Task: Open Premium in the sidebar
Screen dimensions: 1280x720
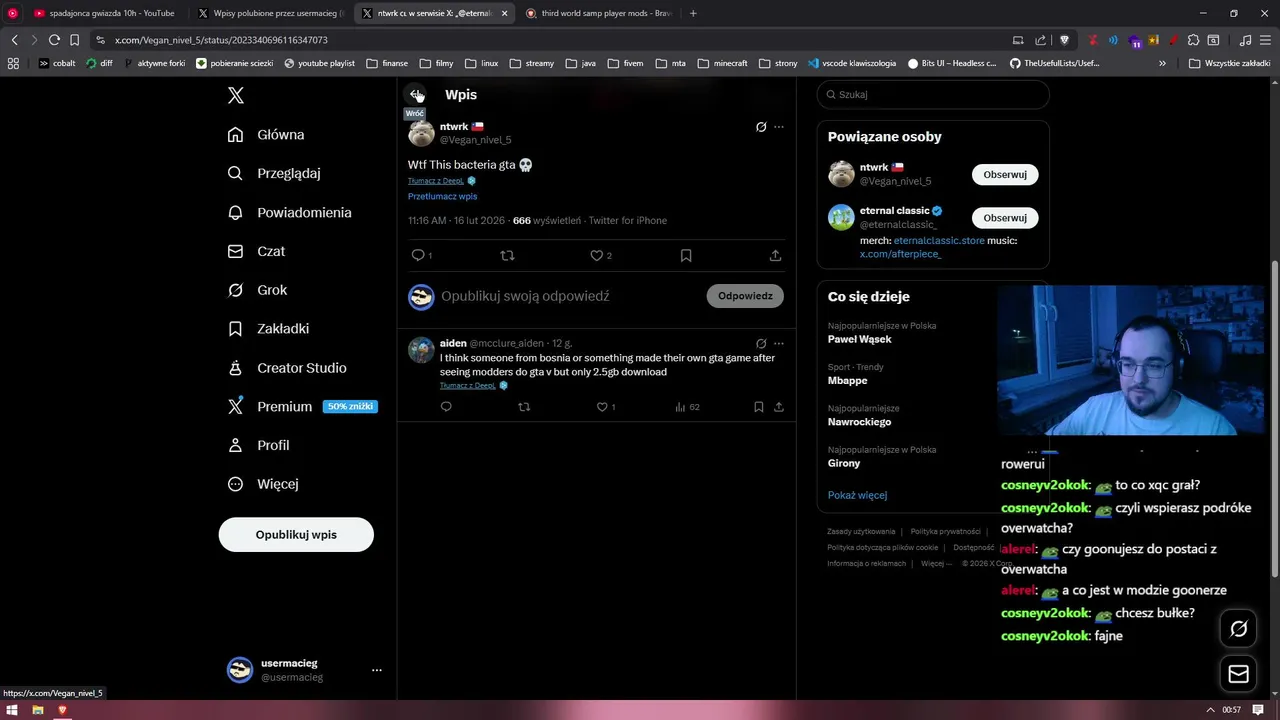Action: click(x=302, y=406)
